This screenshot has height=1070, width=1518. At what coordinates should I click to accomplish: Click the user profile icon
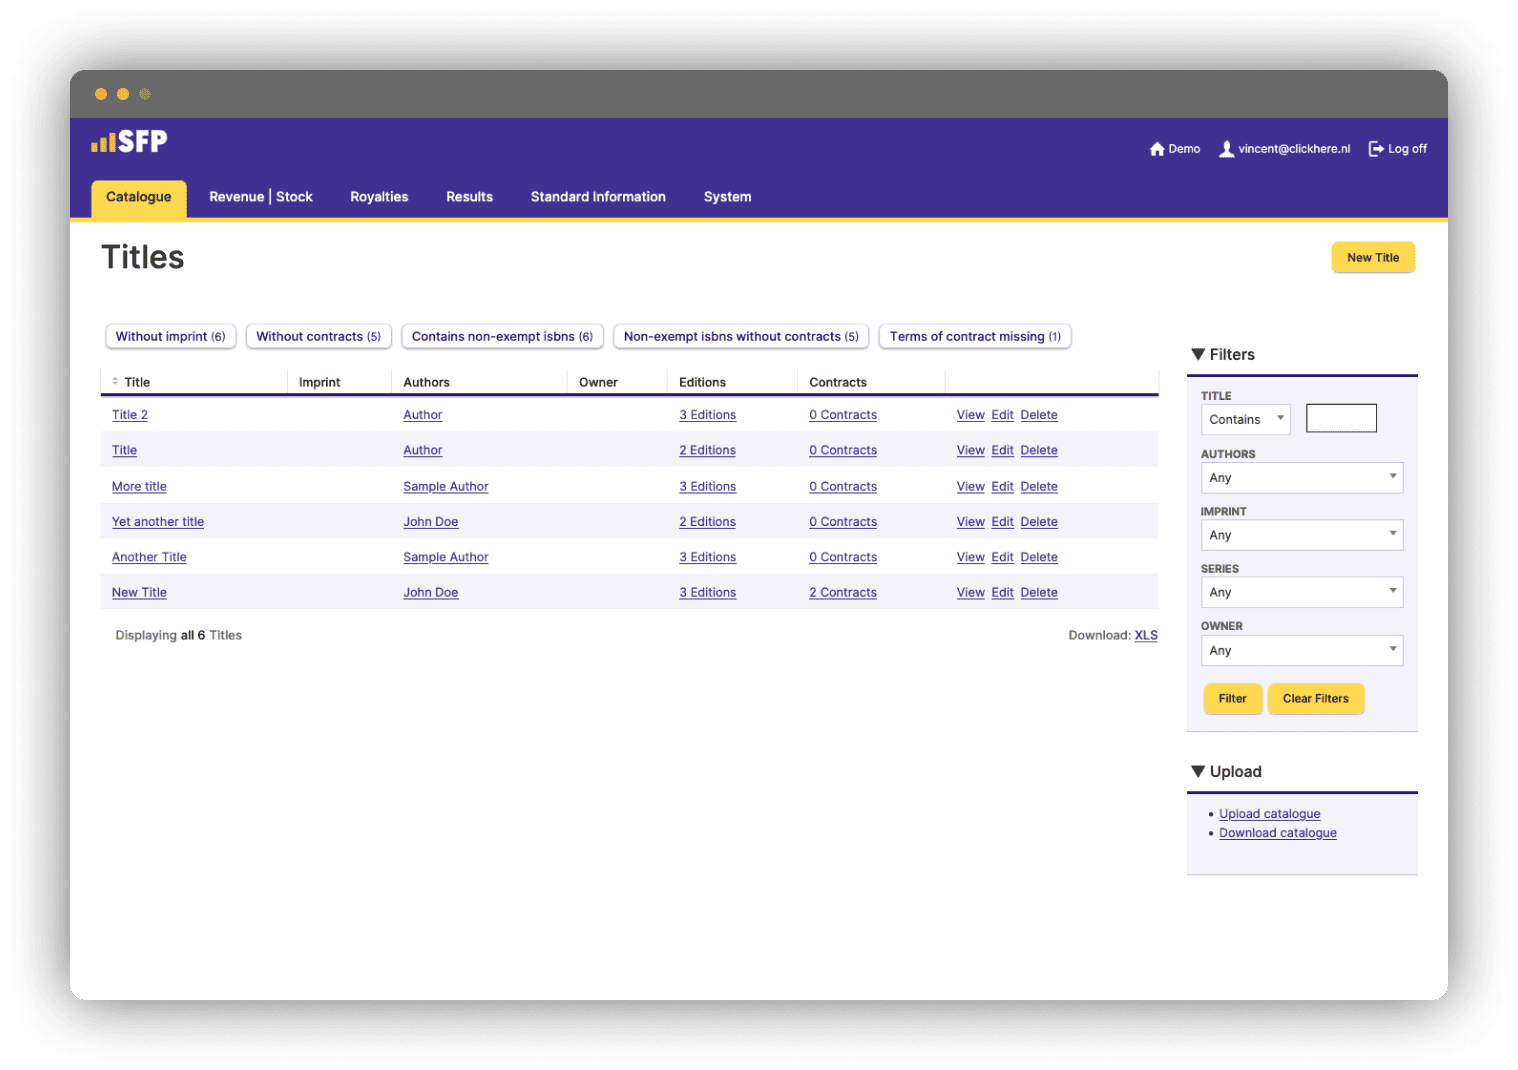1226,149
